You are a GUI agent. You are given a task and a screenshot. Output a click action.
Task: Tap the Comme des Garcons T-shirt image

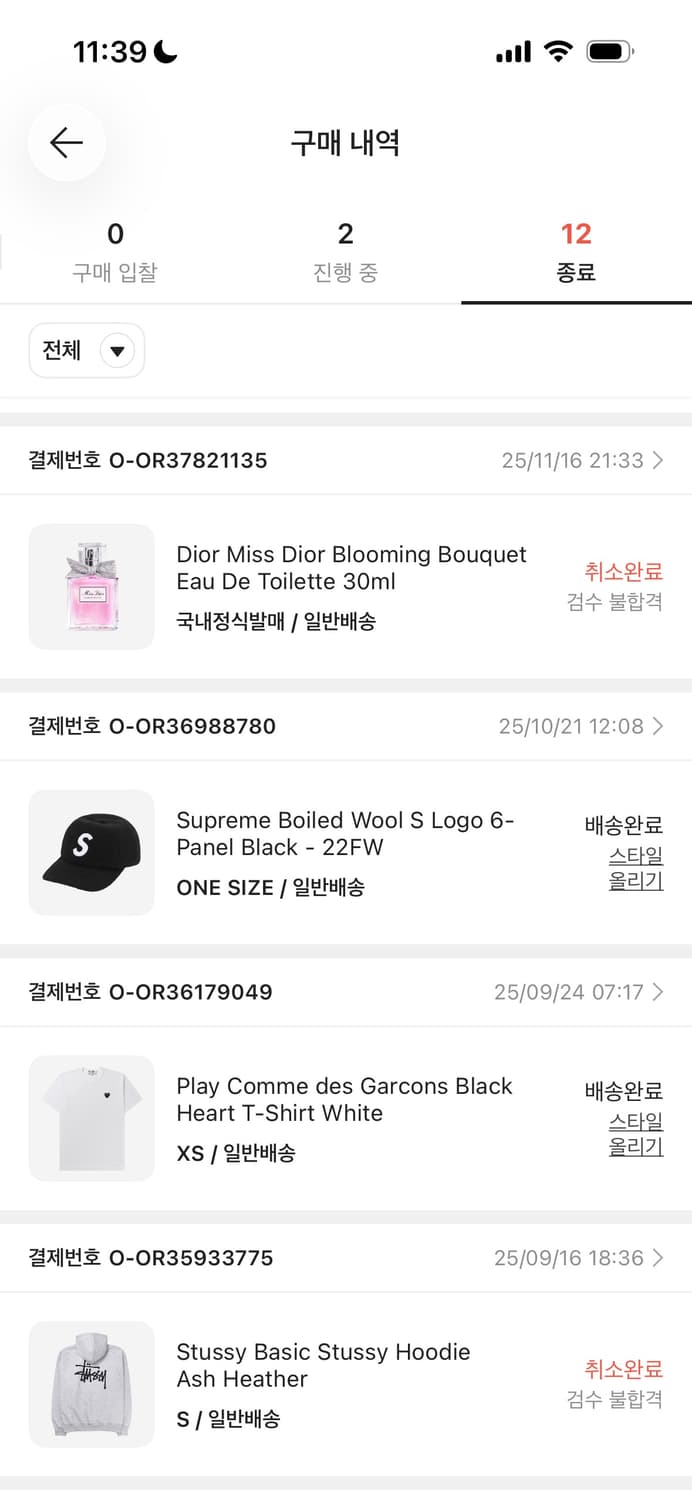click(92, 1118)
